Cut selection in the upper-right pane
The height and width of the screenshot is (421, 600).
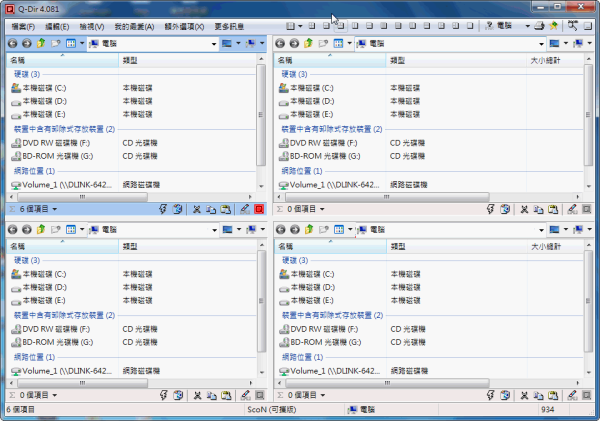pos(524,209)
